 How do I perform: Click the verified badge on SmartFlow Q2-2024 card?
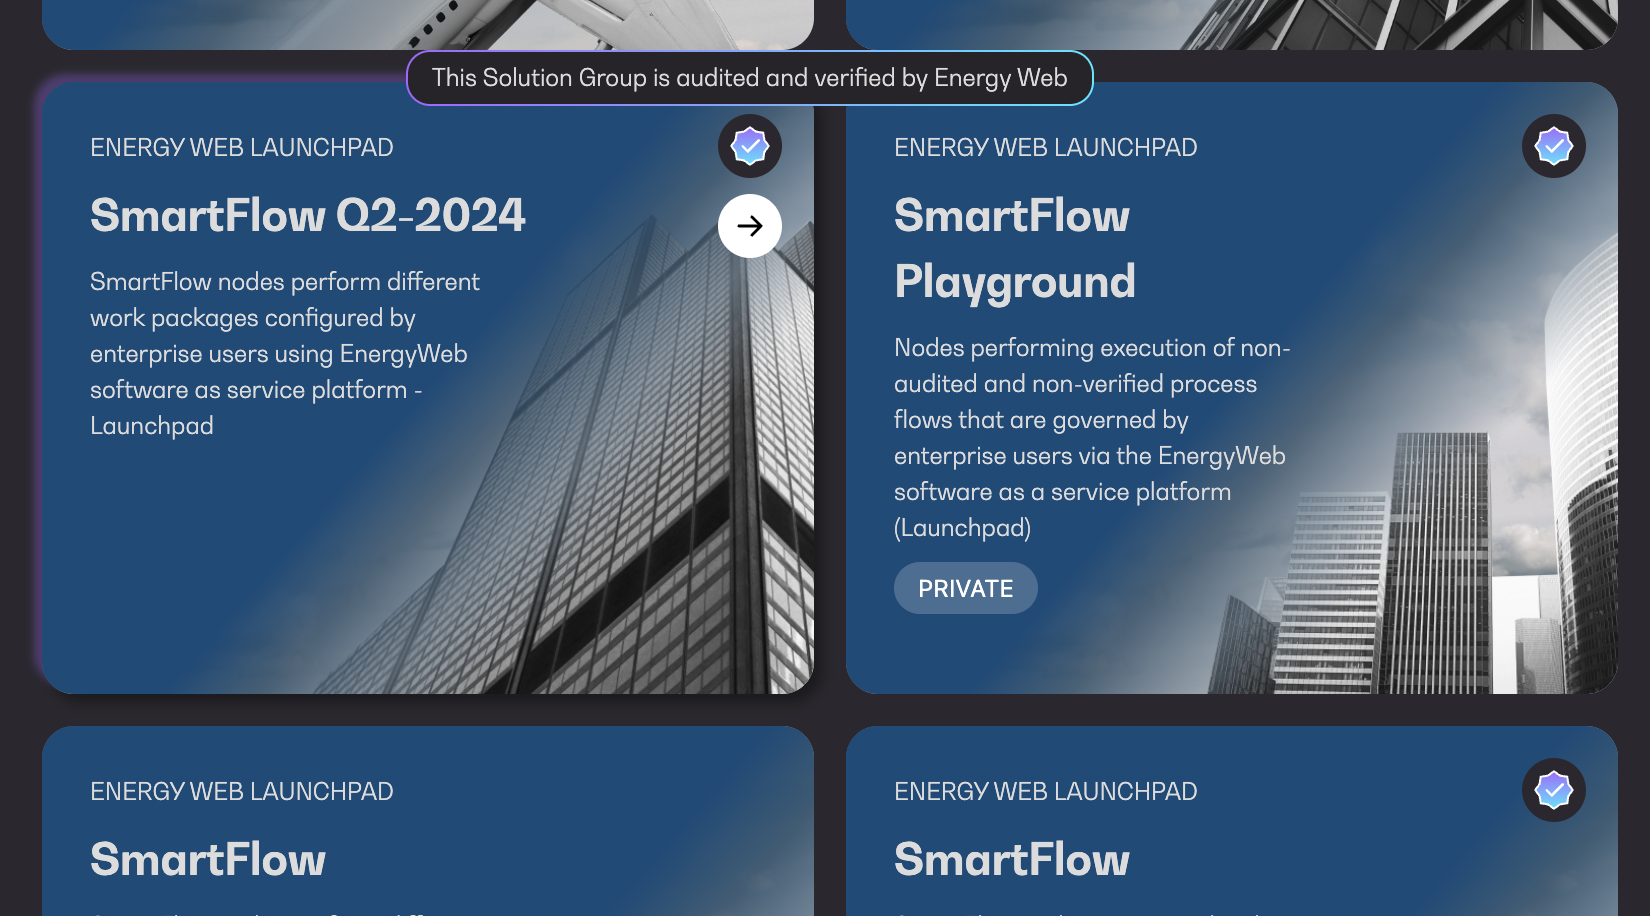(x=749, y=146)
